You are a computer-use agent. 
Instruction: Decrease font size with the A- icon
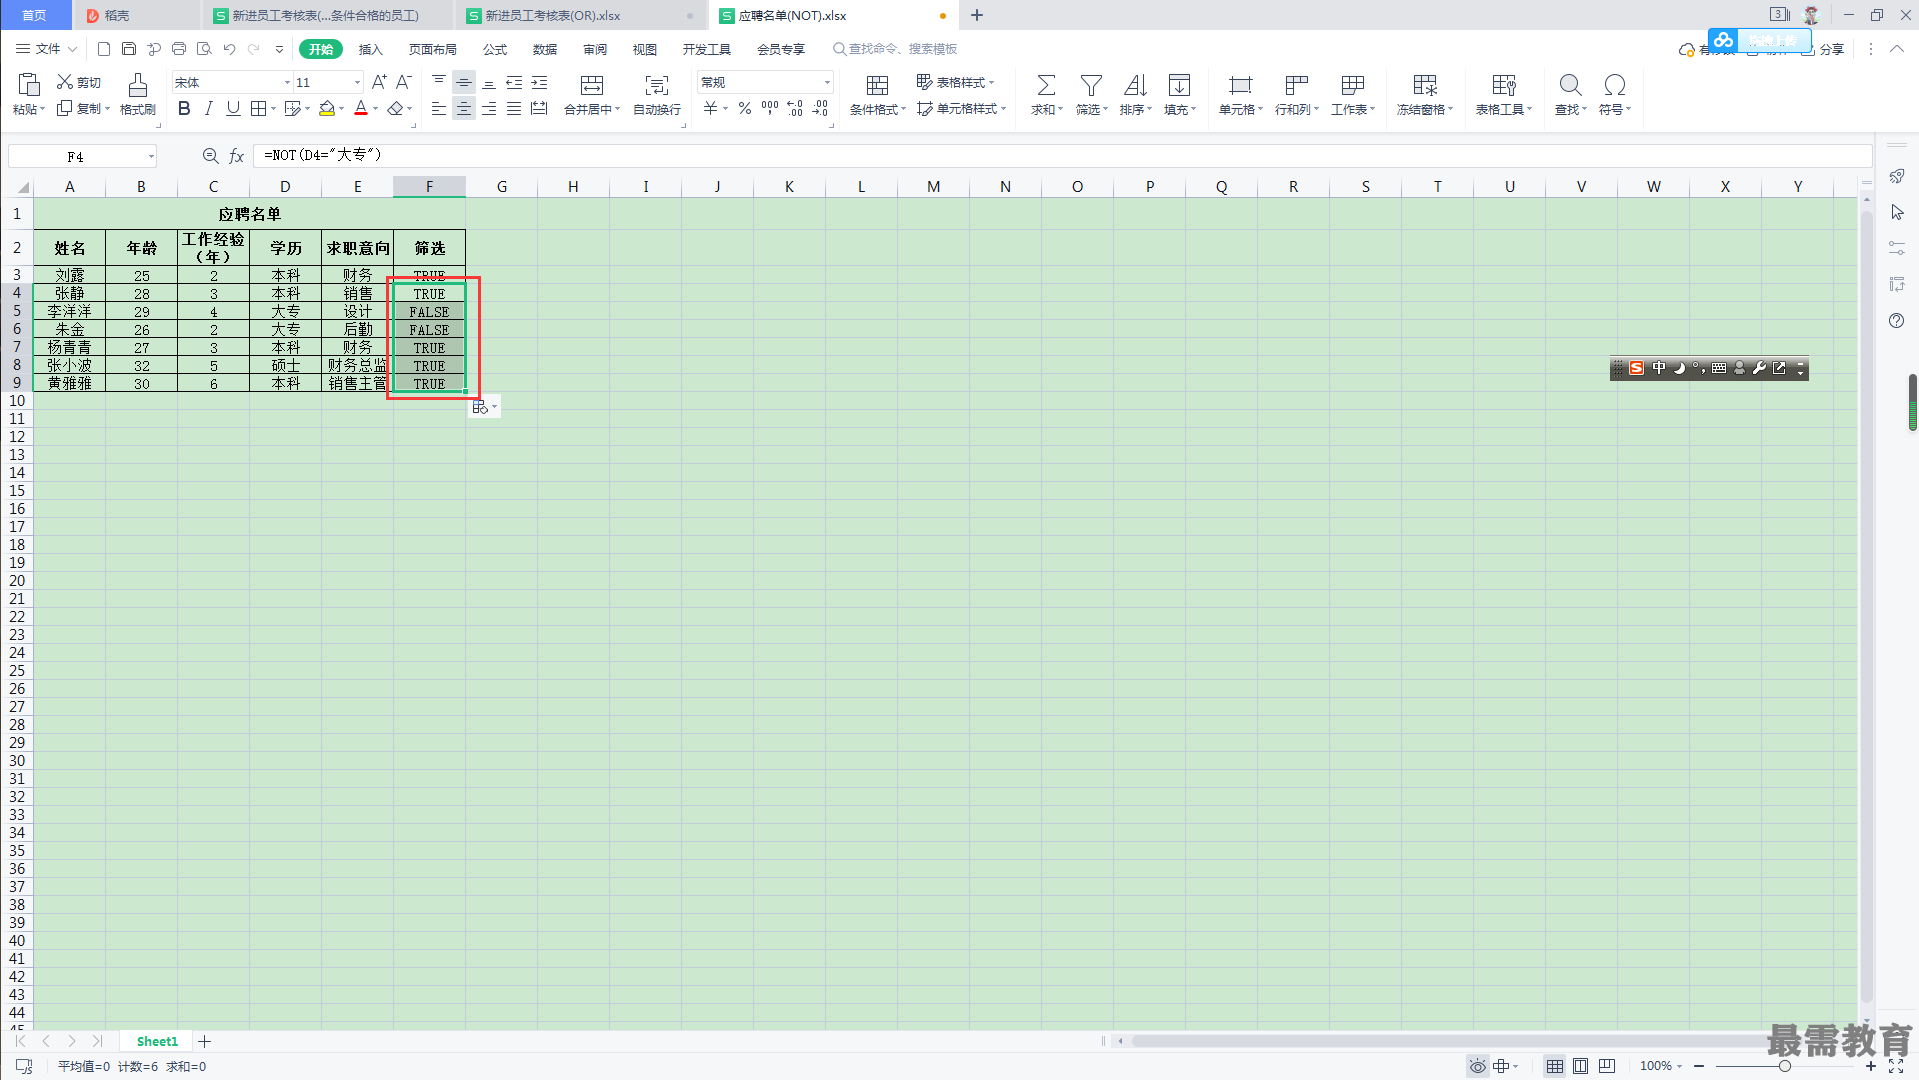click(x=404, y=82)
